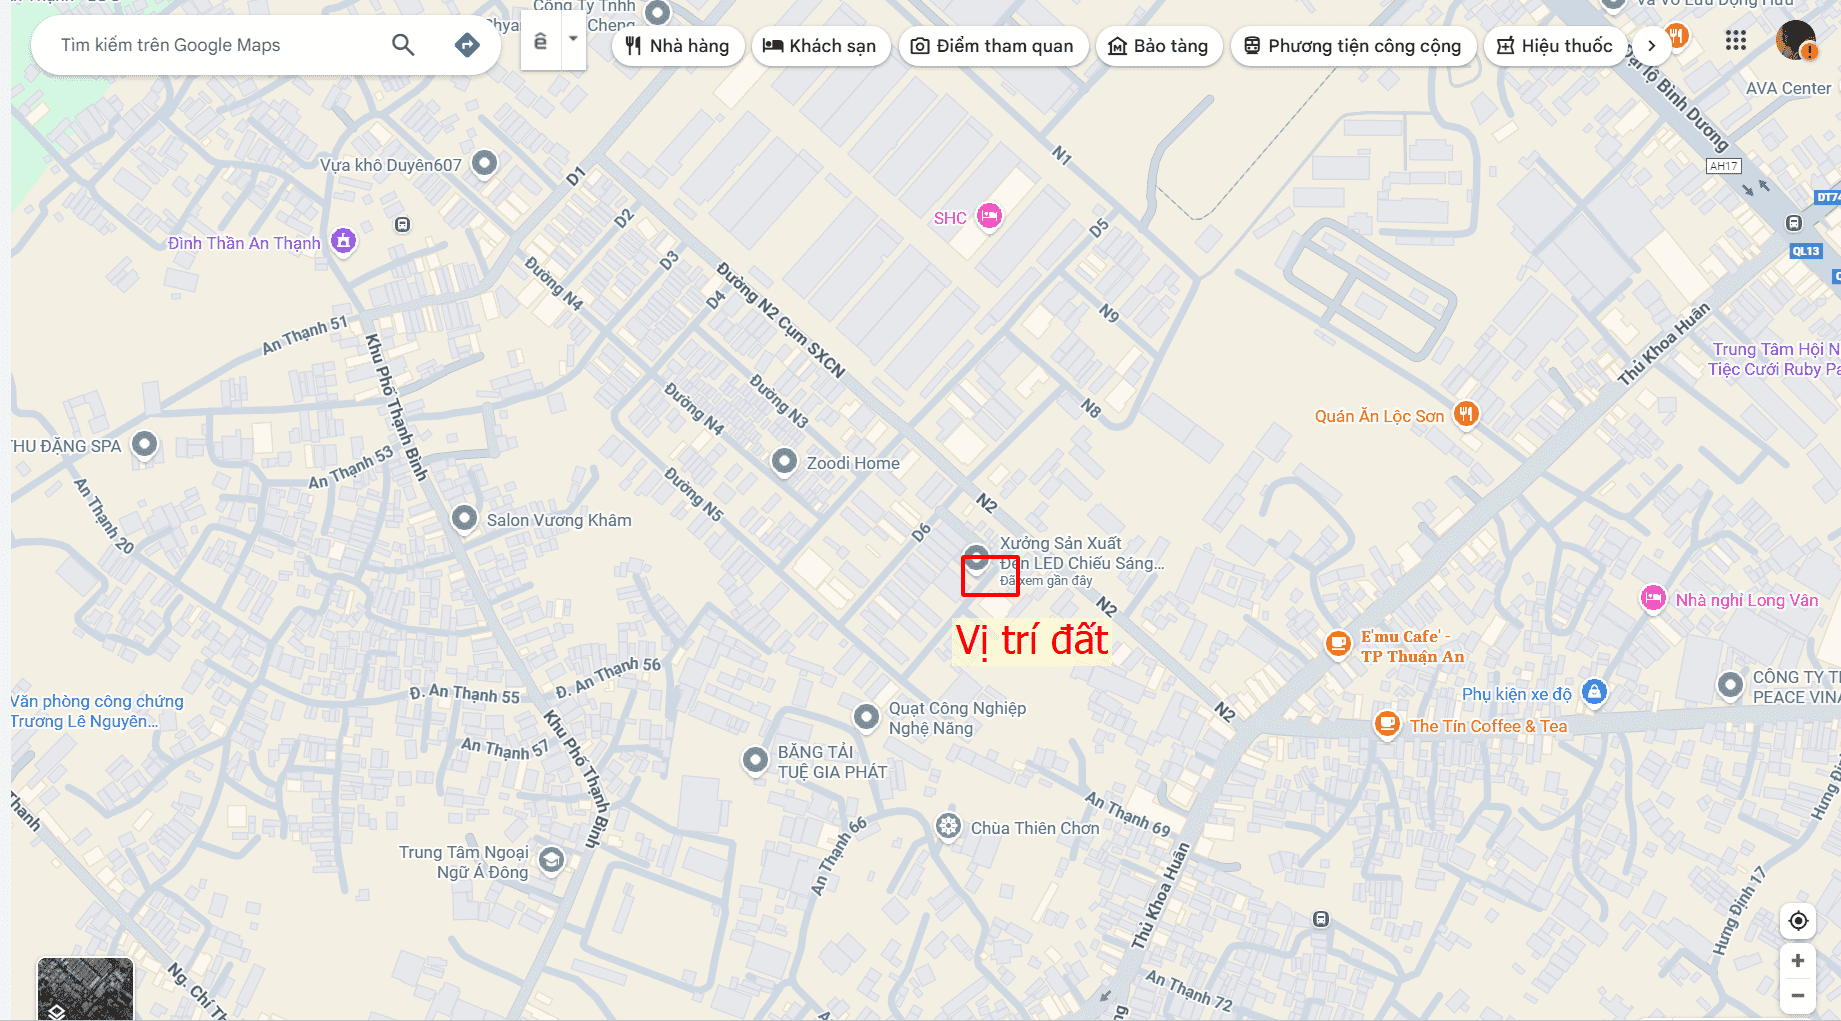Focus the Tìm kiếm trên Google Maps field

click(210, 45)
